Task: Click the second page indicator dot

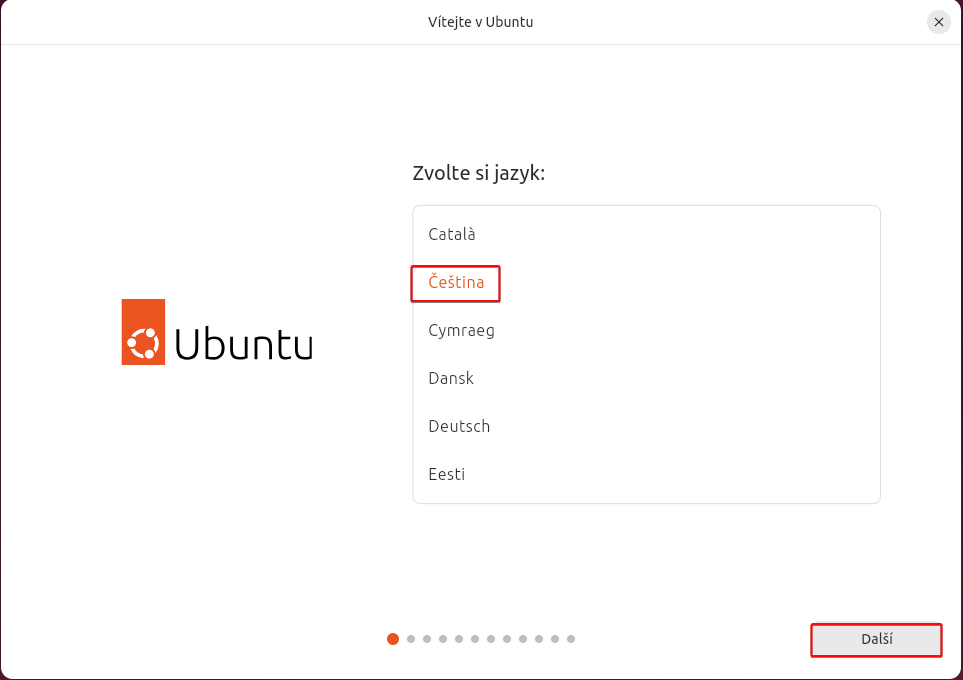Action: click(410, 638)
